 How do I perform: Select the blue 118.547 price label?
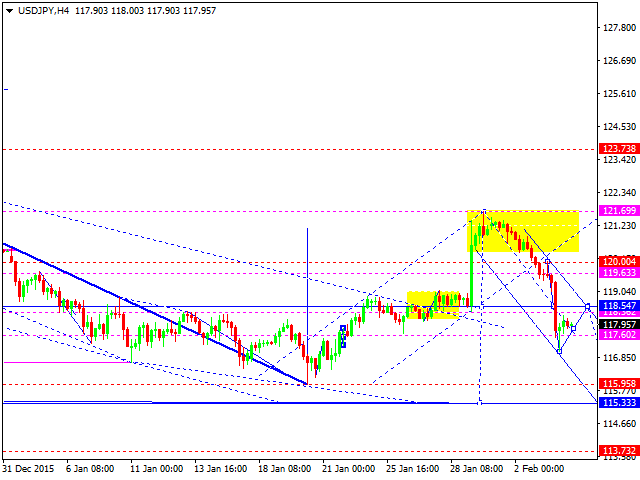[619, 305]
